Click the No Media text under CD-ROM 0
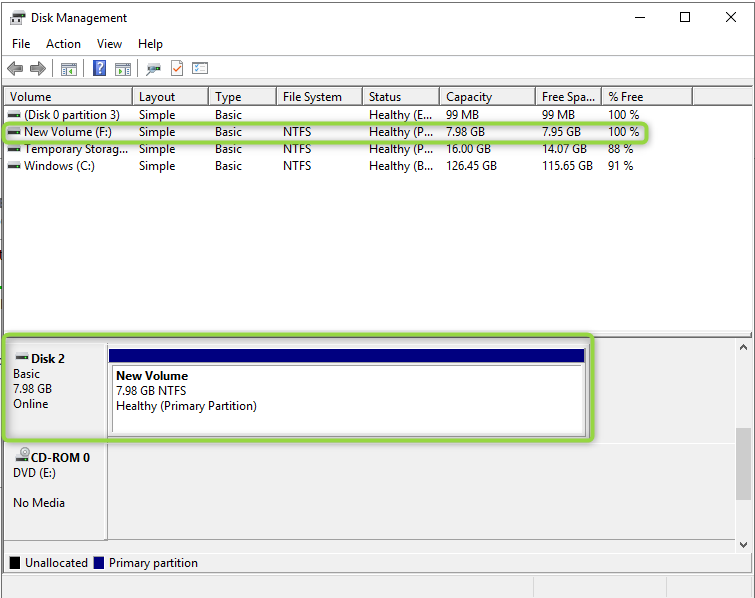This screenshot has height=598, width=755. click(39, 503)
